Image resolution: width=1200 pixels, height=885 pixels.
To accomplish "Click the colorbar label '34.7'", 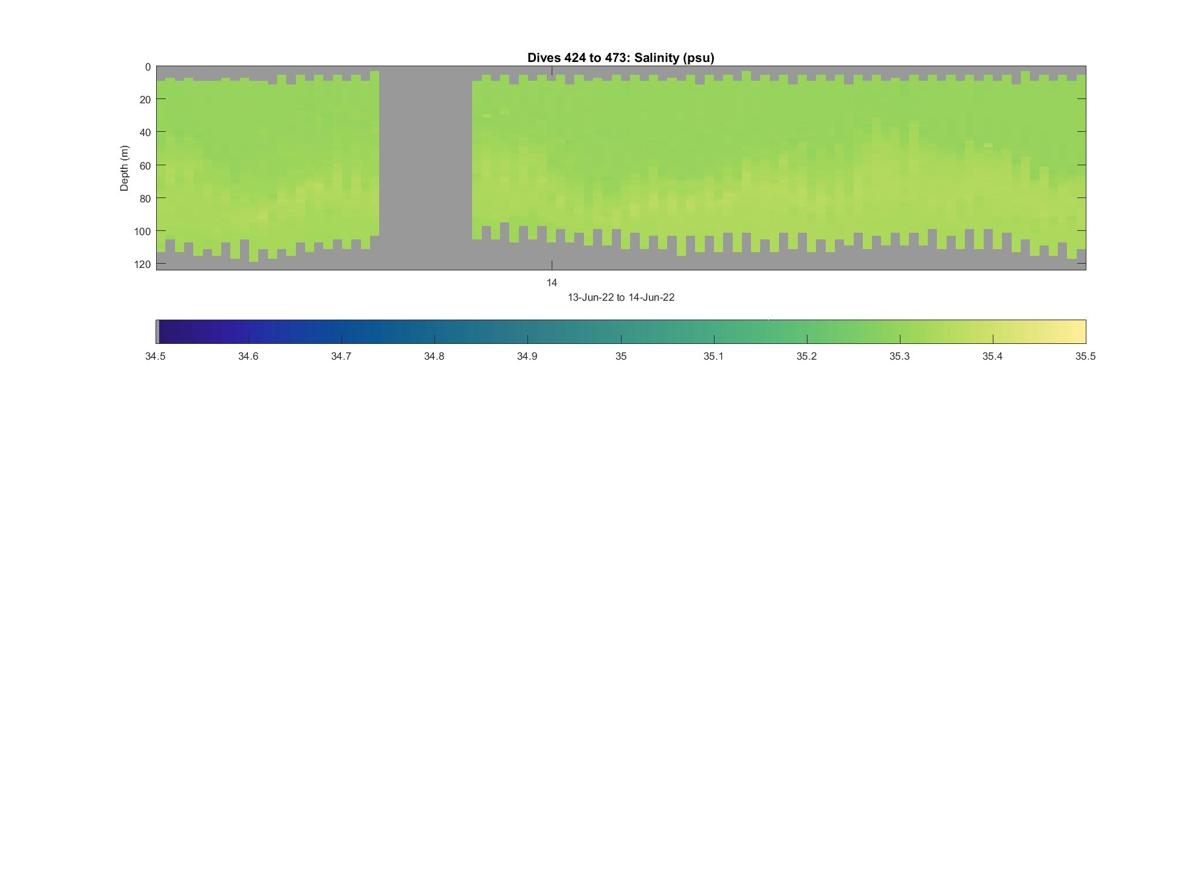I will [341, 356].
